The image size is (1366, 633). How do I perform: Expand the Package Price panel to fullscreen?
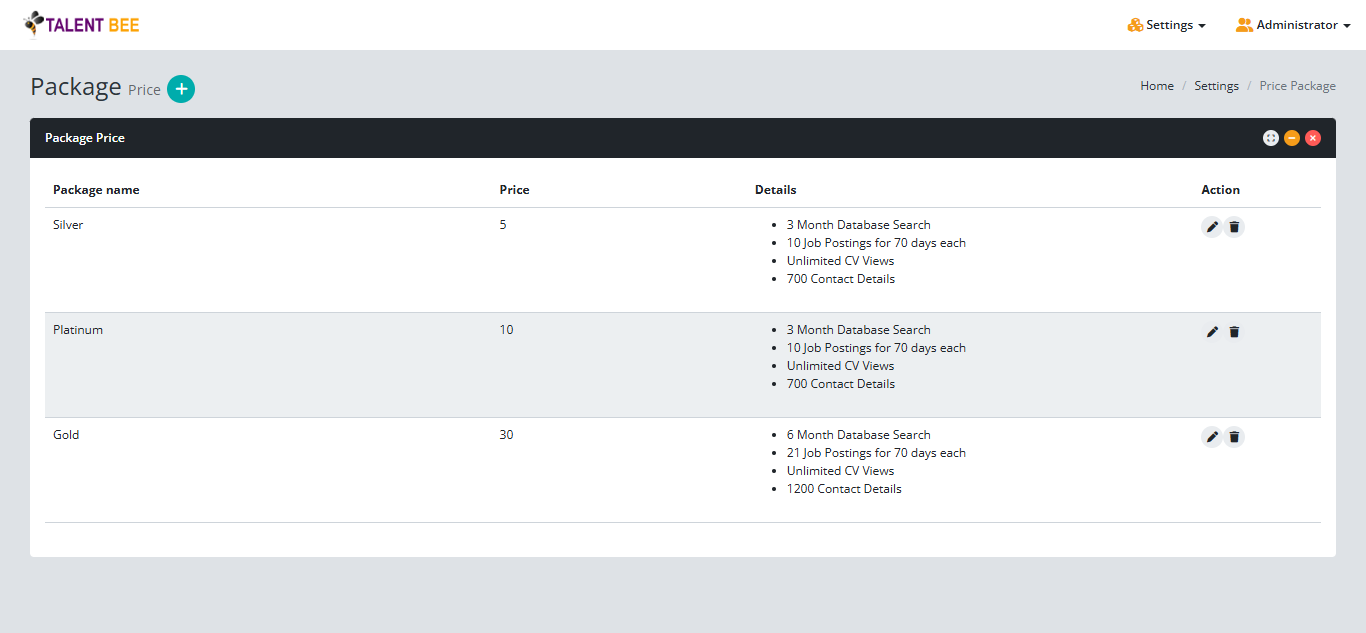click(1270, 138)
